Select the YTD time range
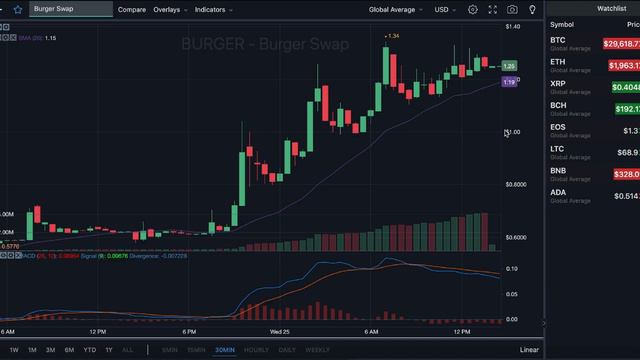The width and height of the screenshot is (640, 360). tap(89, 350)
